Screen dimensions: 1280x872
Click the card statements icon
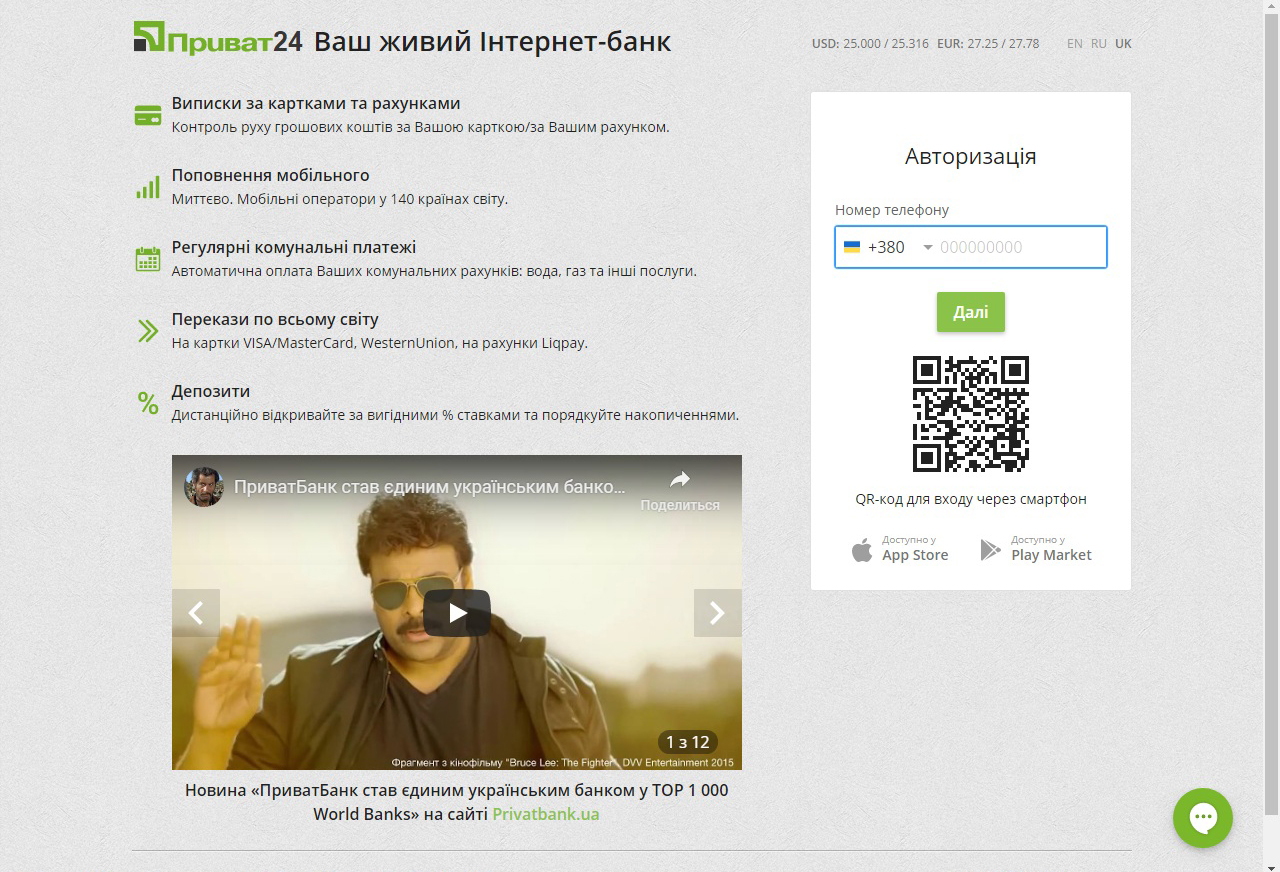click(x=148, y=115)
